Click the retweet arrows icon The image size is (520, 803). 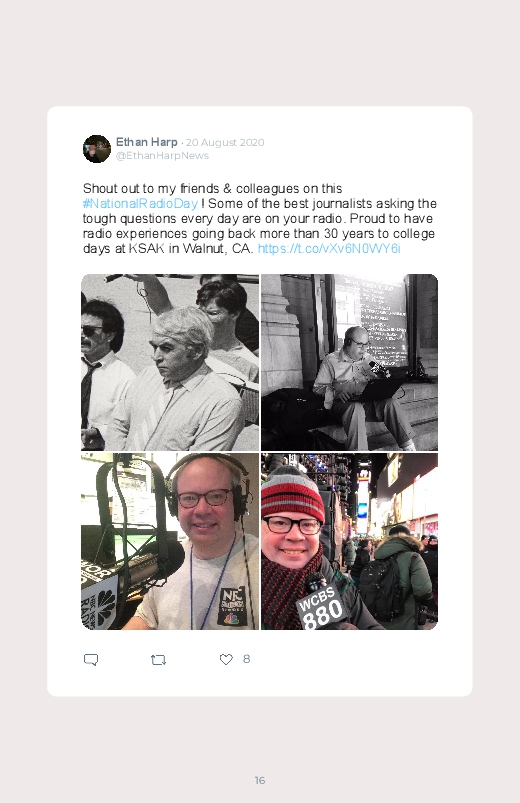158,660
